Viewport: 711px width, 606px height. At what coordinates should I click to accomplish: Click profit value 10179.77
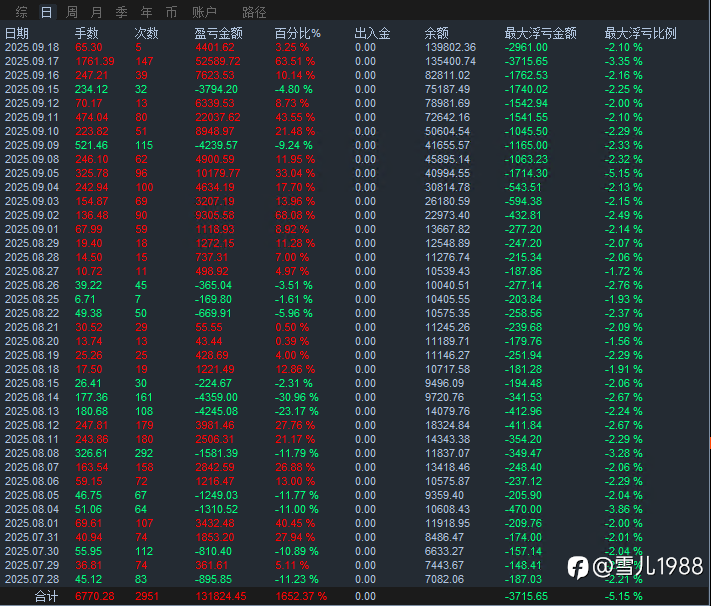click(x=218, y=173)
